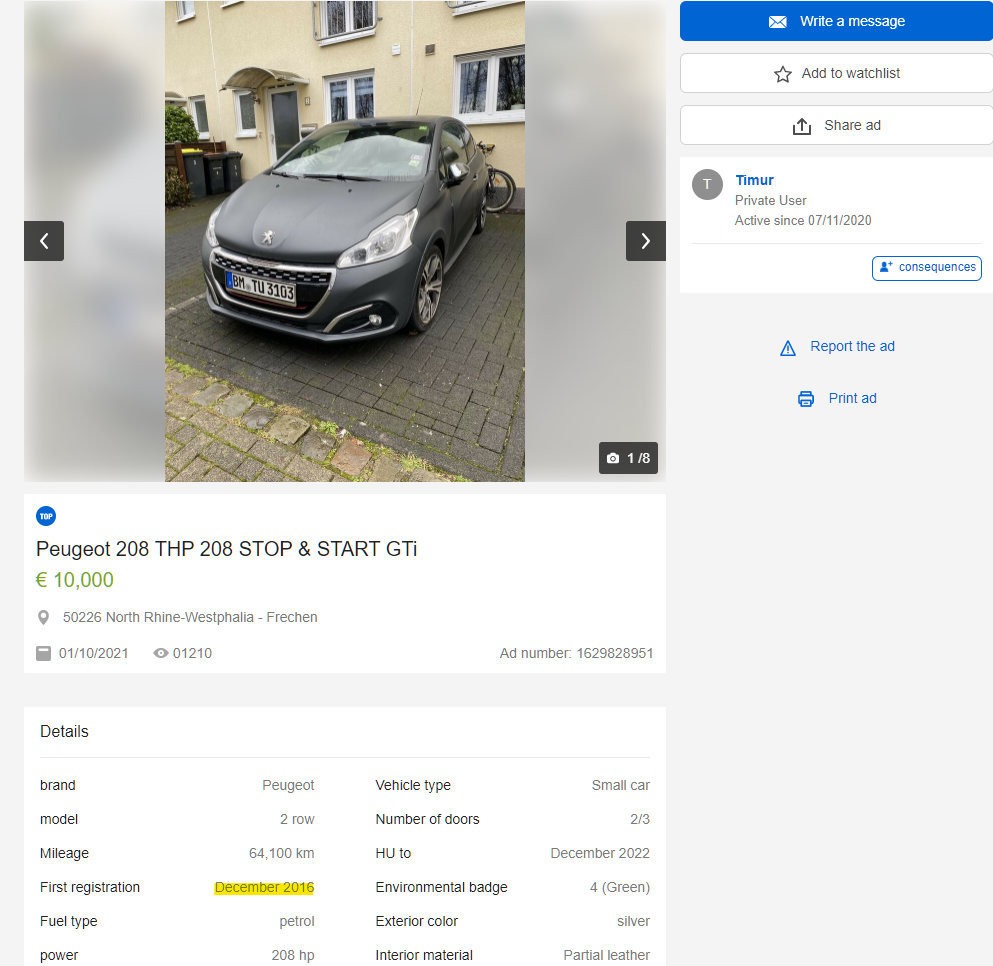Open Timur's seller profile link
Viewport: 993px width, 966px height.
point(754,180)
